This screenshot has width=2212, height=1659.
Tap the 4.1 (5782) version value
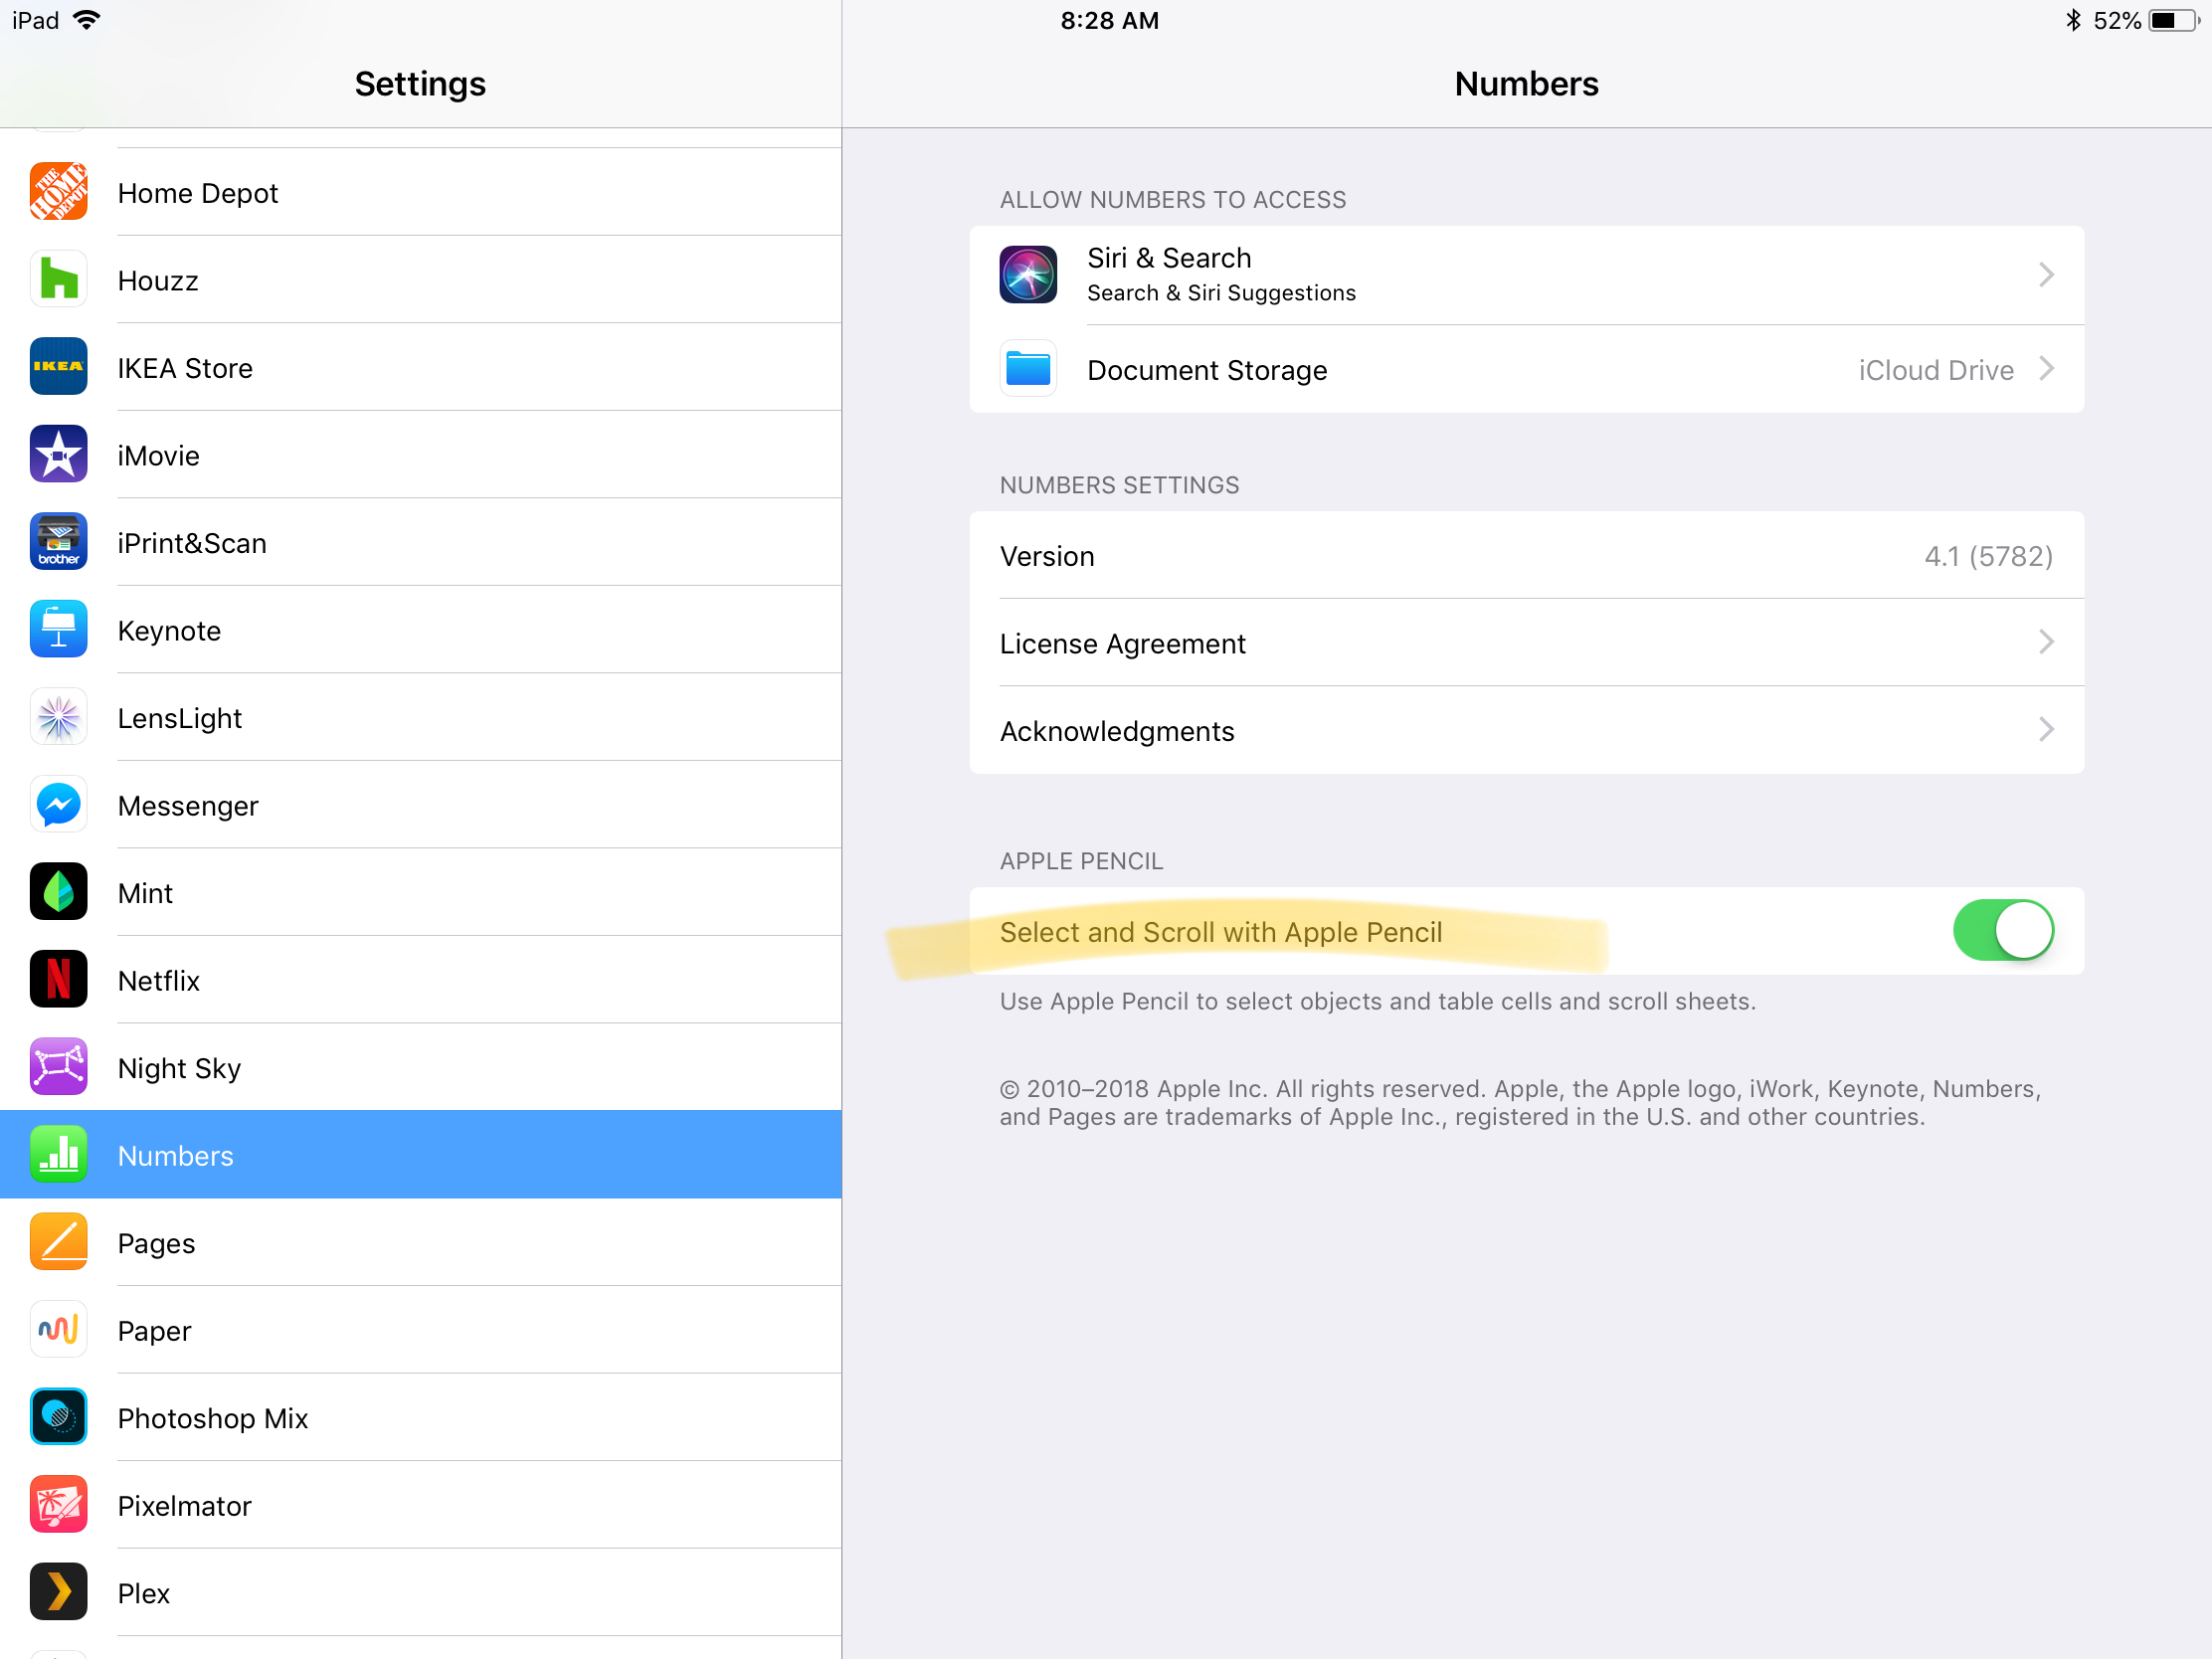point(1988,555)
